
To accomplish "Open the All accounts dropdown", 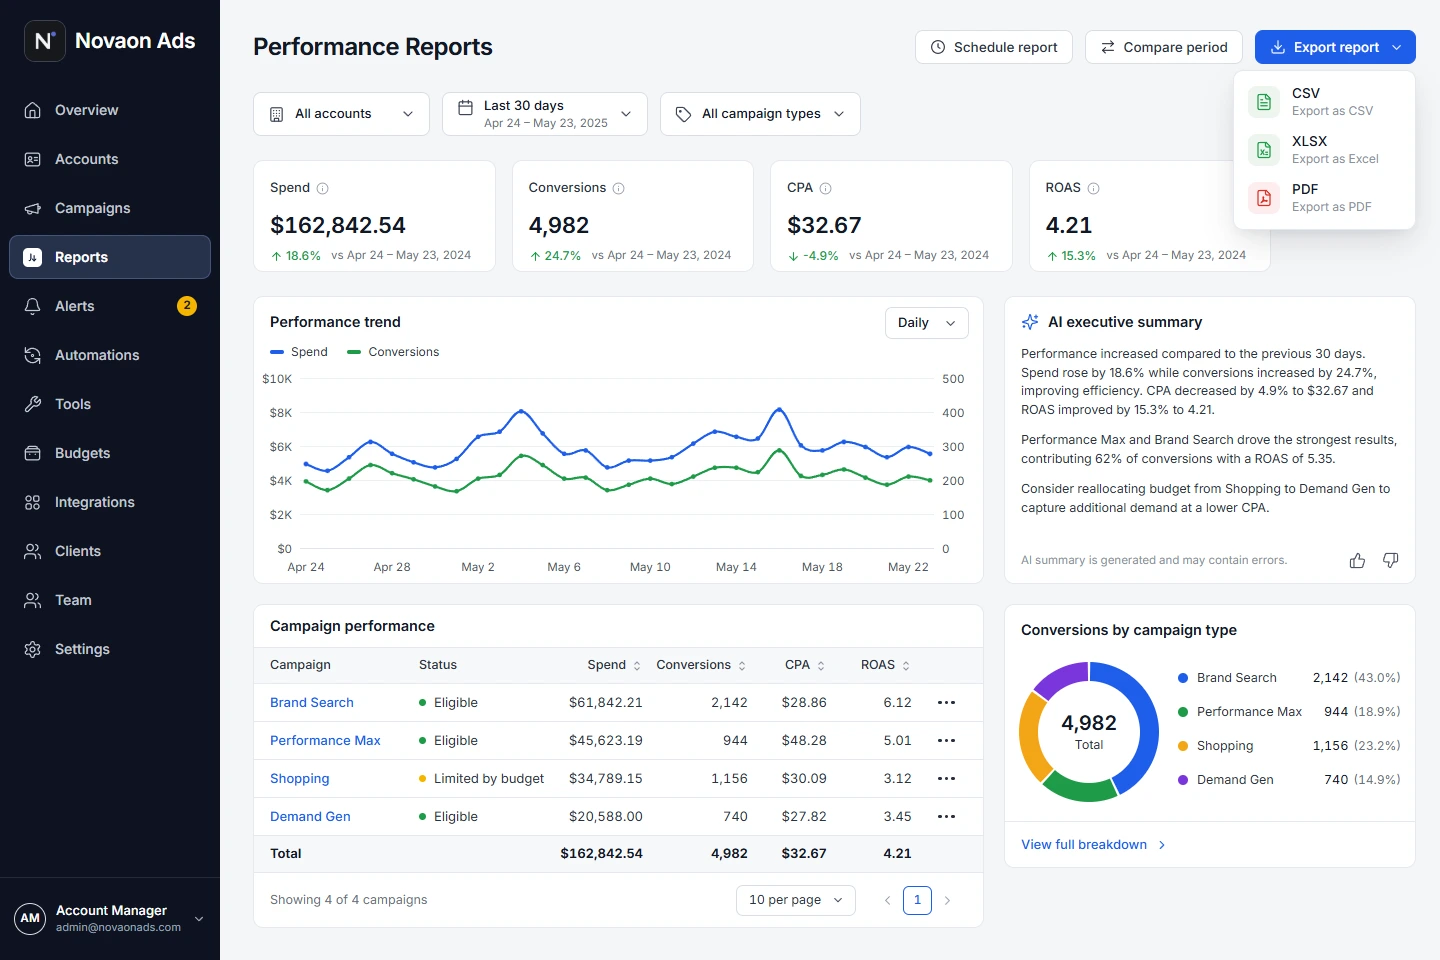I will [341, 114].
